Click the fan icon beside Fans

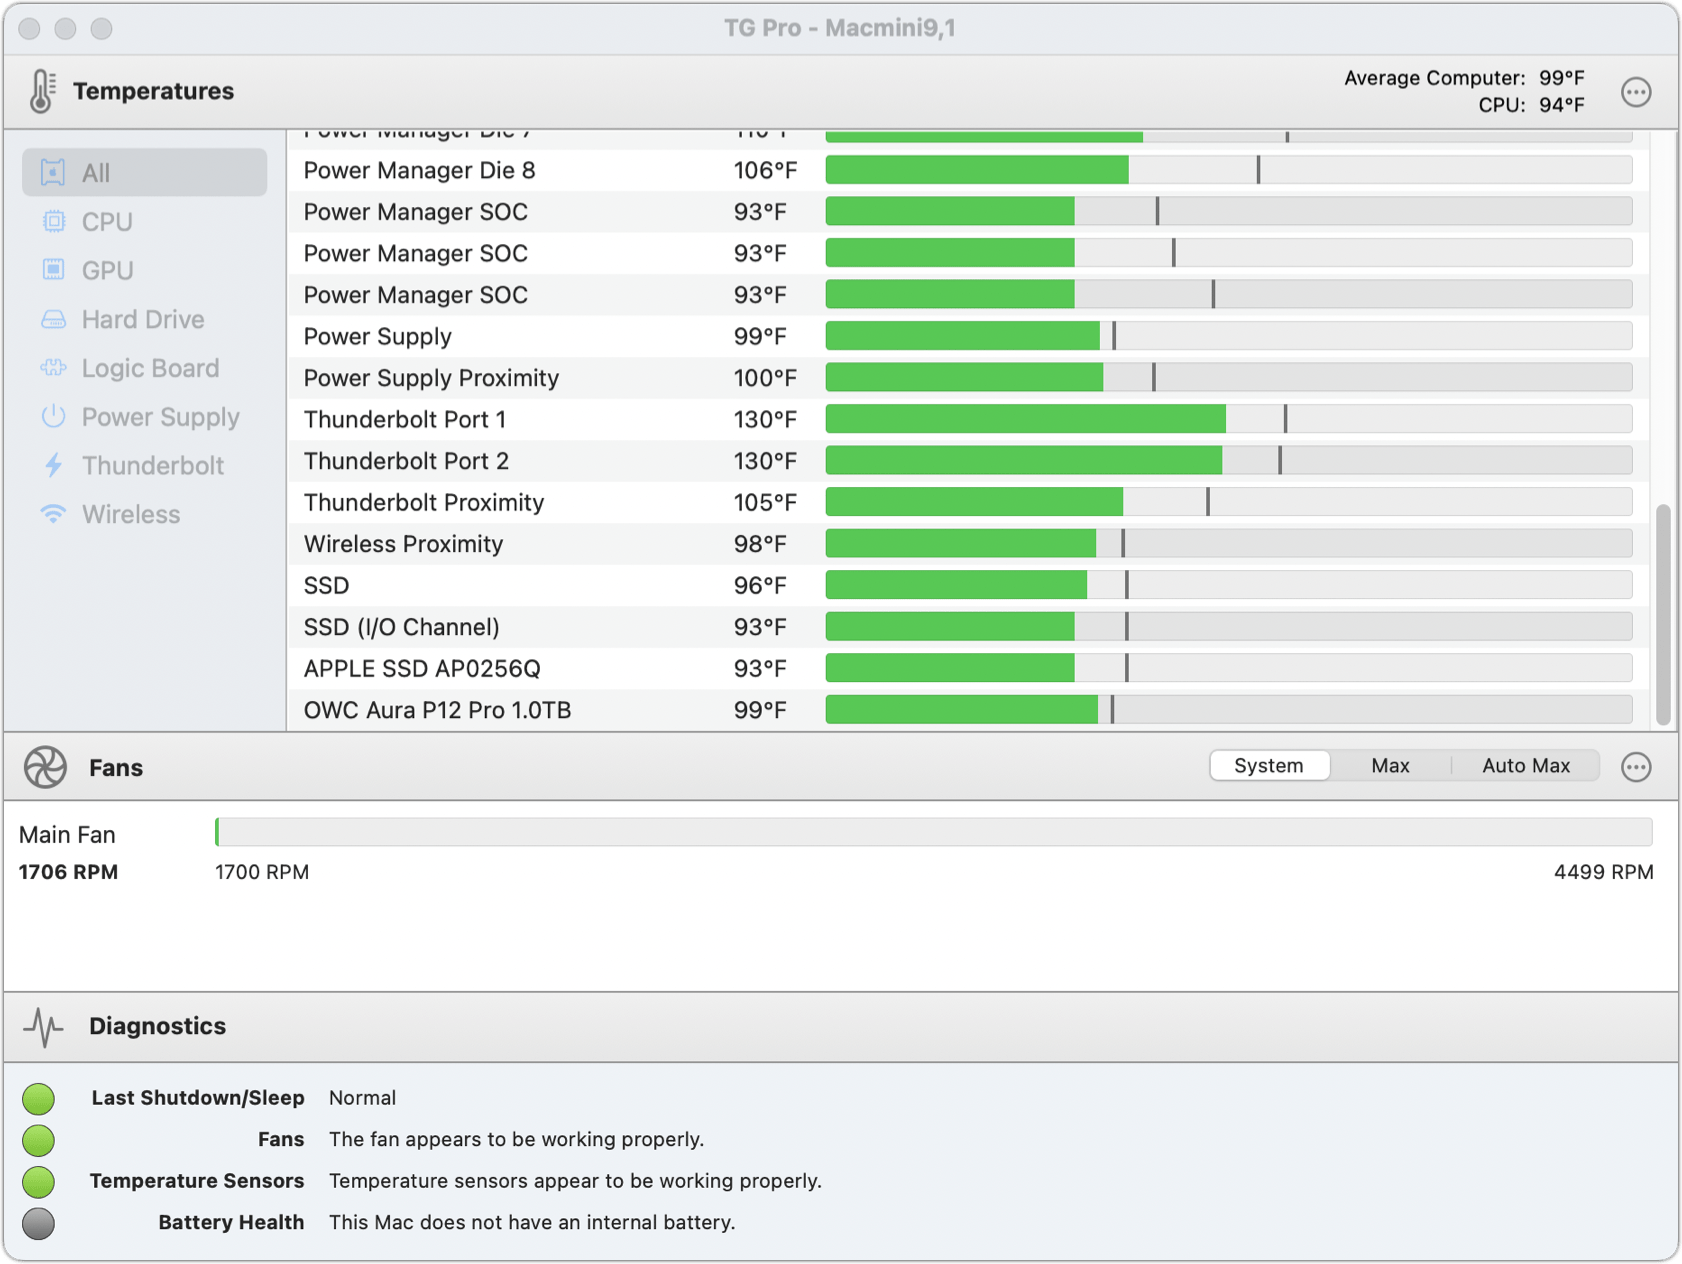(44, 766)
